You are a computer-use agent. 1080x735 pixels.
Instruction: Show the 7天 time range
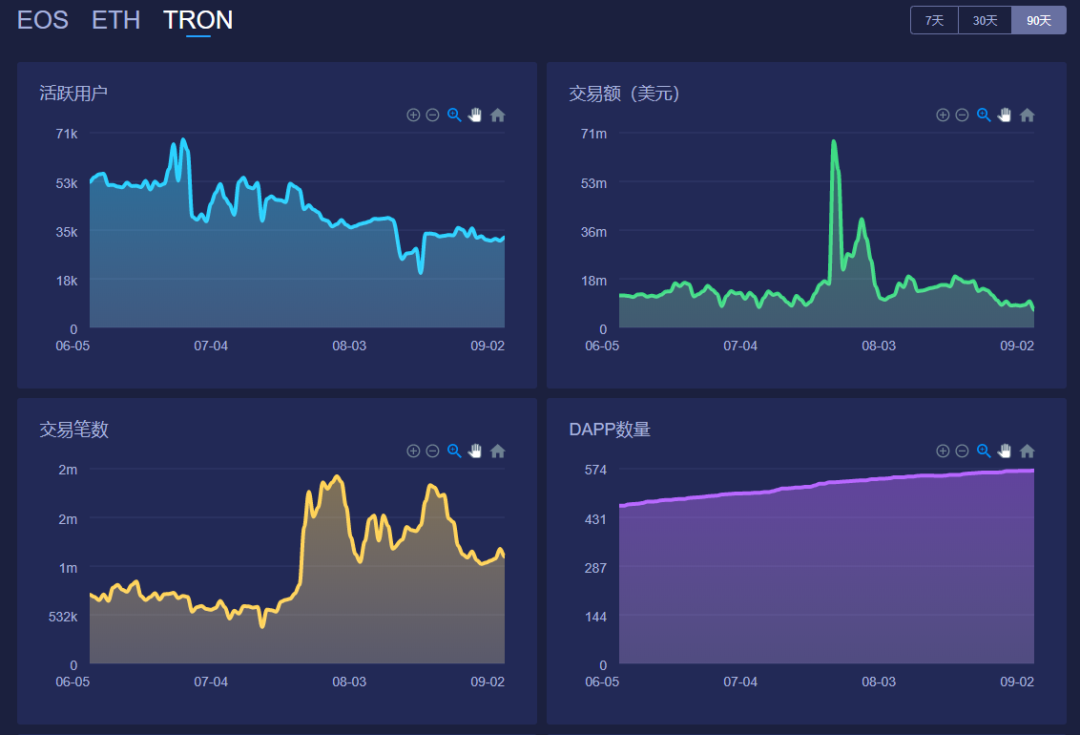[934, 21]
